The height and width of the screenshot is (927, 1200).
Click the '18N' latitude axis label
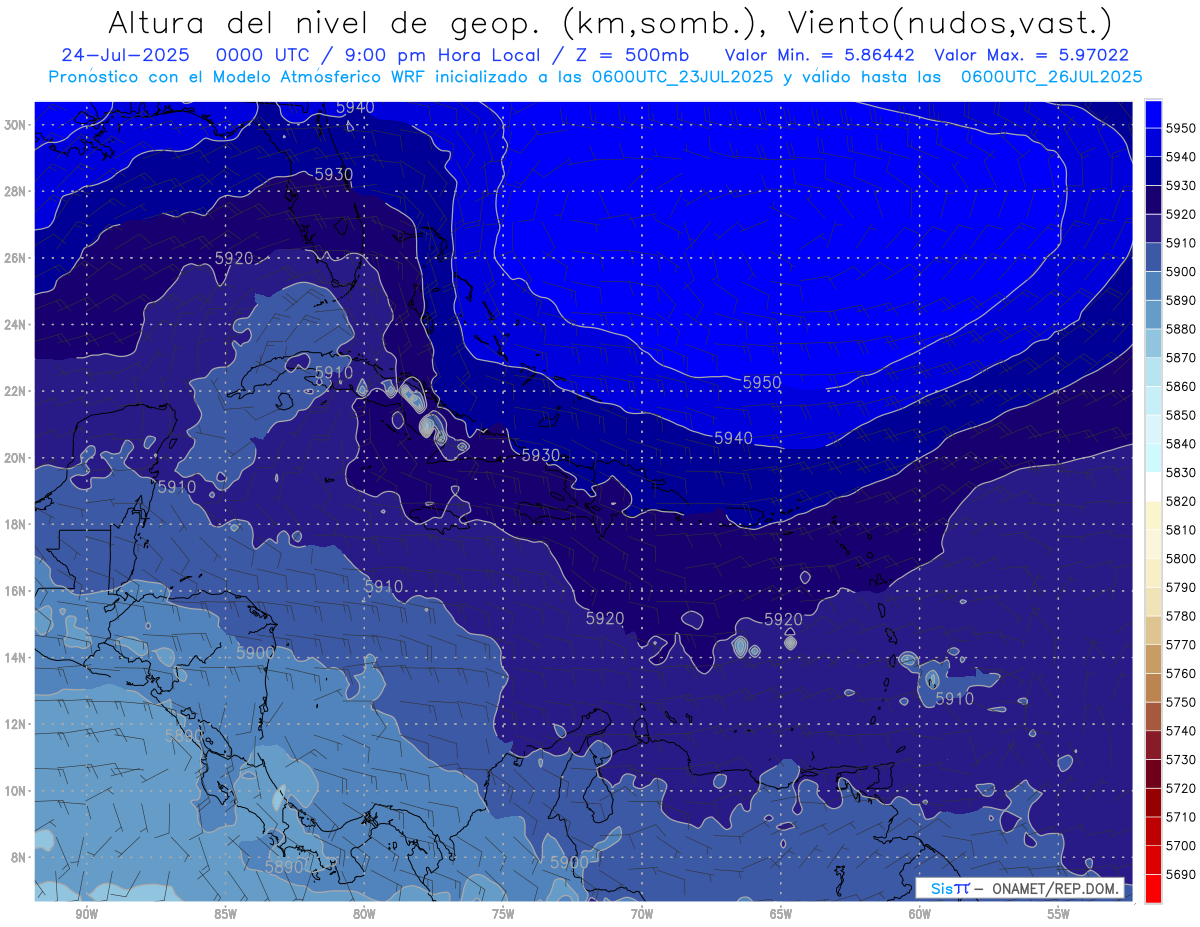pos(16,525)
